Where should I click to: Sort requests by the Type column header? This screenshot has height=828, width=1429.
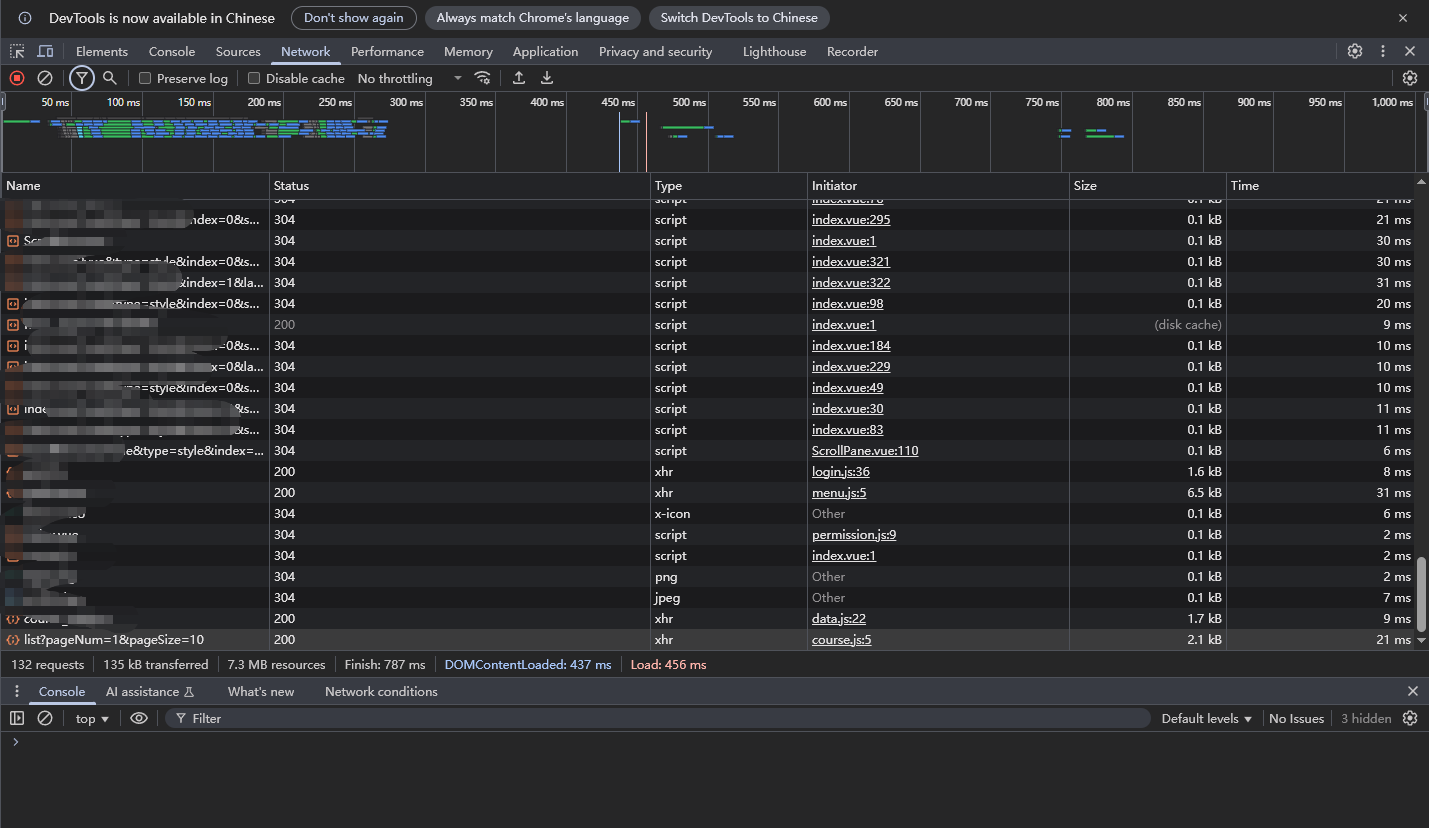click(729, 186)
